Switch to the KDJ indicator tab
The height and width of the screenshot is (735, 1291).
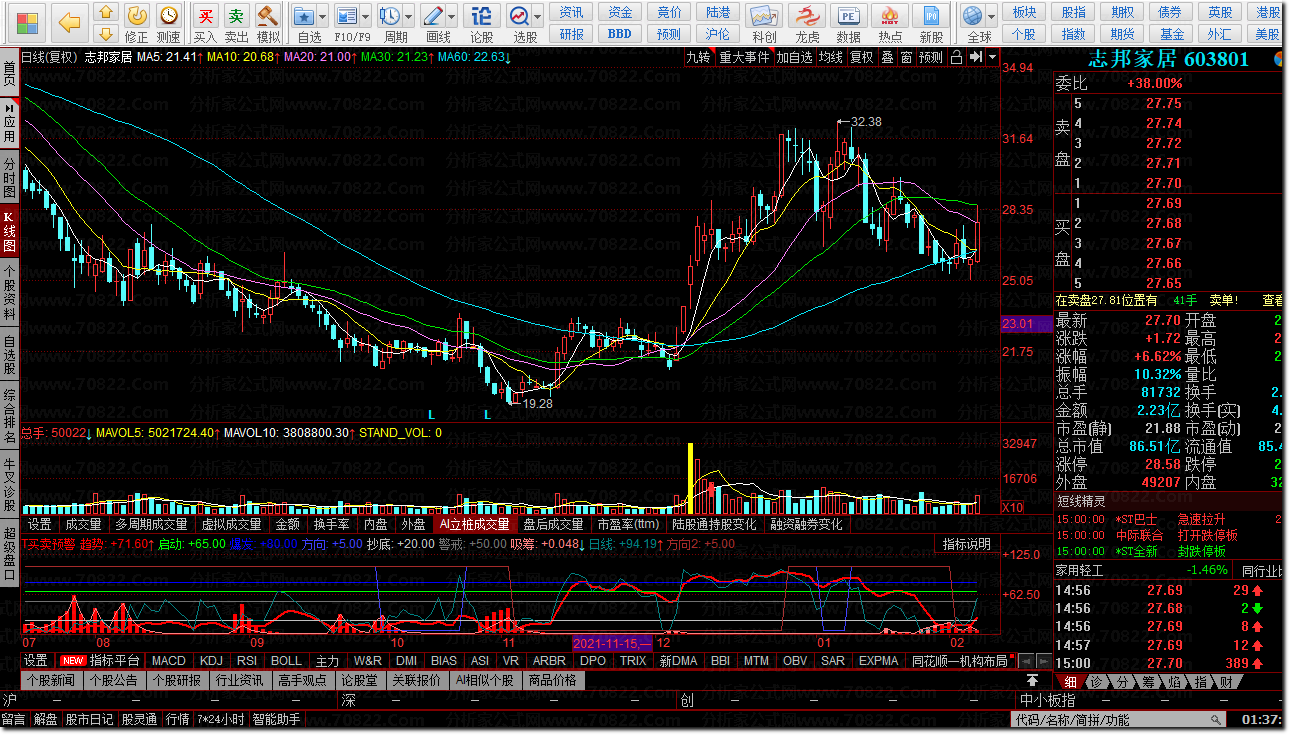(x=211, y=661)
